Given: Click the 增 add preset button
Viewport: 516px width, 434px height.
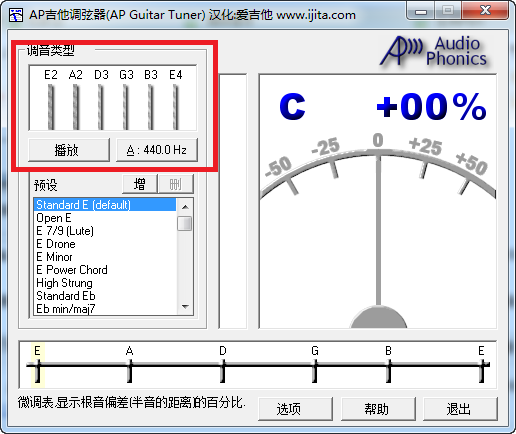Looking at the screenshot, I should click(140, 184).
